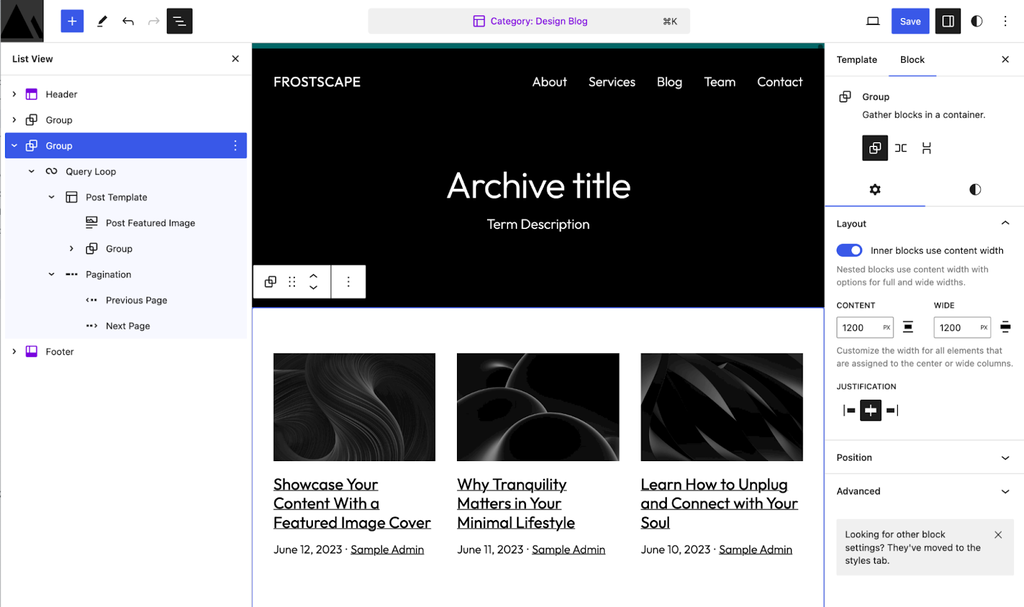Select the pencil edit tool icon

pos(102,21)
